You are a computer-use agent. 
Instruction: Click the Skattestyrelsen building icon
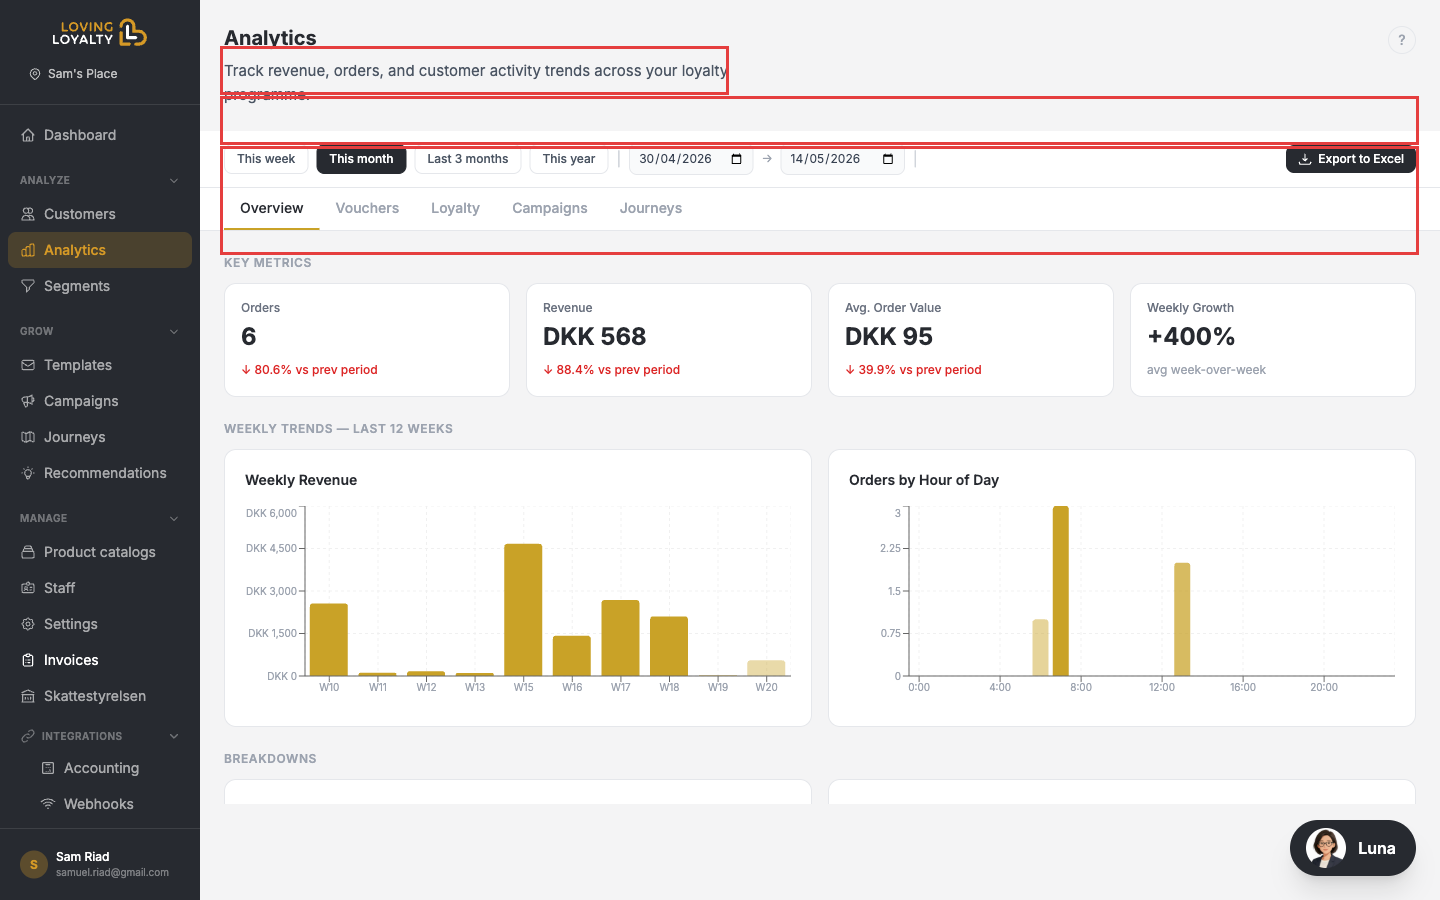click(x=28, y=696)
